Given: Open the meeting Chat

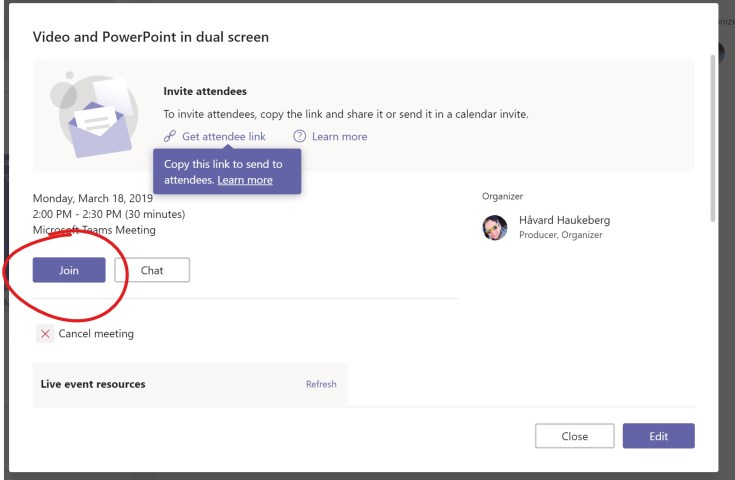Looking at the screenshot, I should [x=152, y=270].
